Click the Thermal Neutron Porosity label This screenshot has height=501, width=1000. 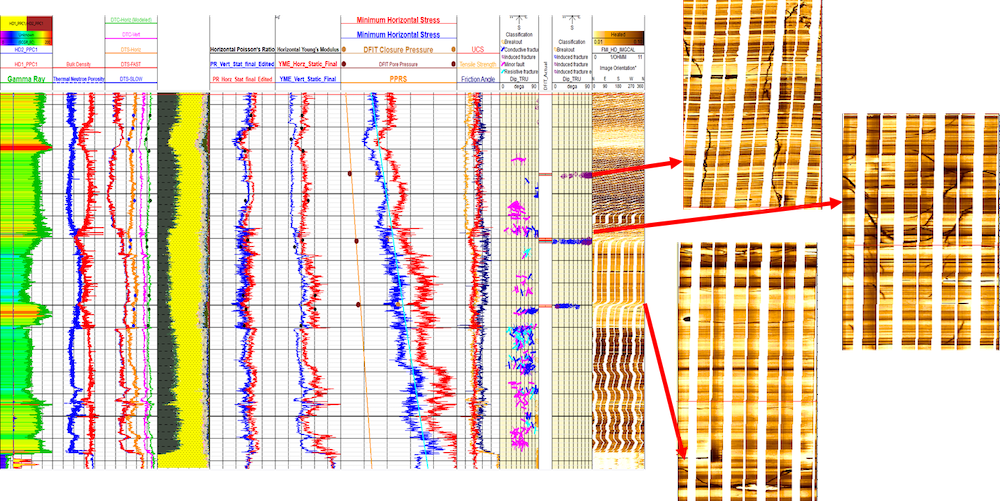(x=78, y=78)
